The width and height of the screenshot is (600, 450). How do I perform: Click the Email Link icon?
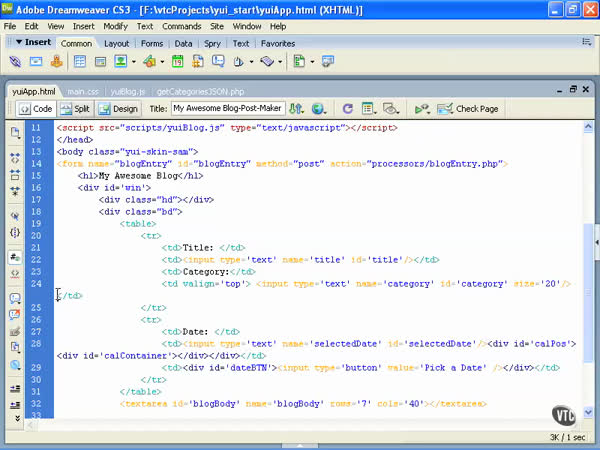[36, 62]
